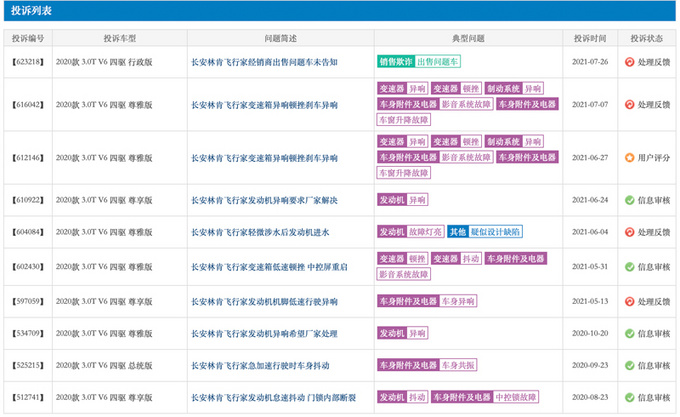Click the 车身附件及电器 车身异响 tag
This screenshot has width=680, height=417.
(427, 301)
